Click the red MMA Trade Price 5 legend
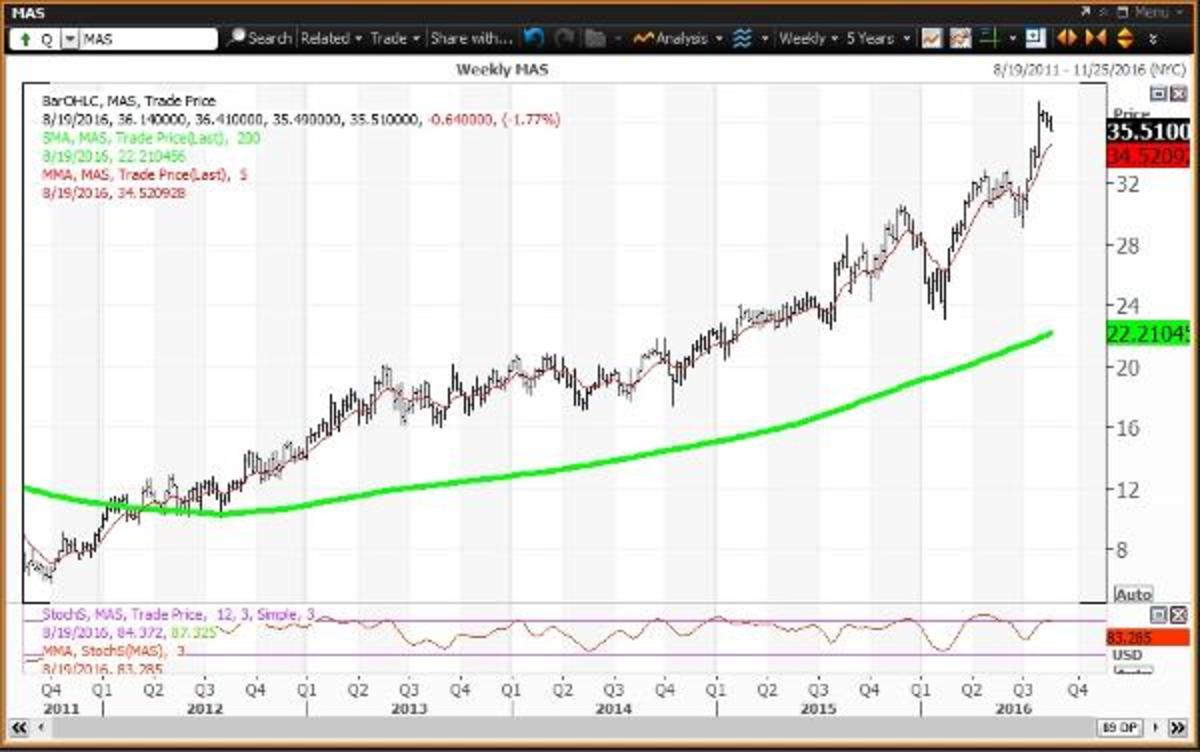 click(145, 174)
